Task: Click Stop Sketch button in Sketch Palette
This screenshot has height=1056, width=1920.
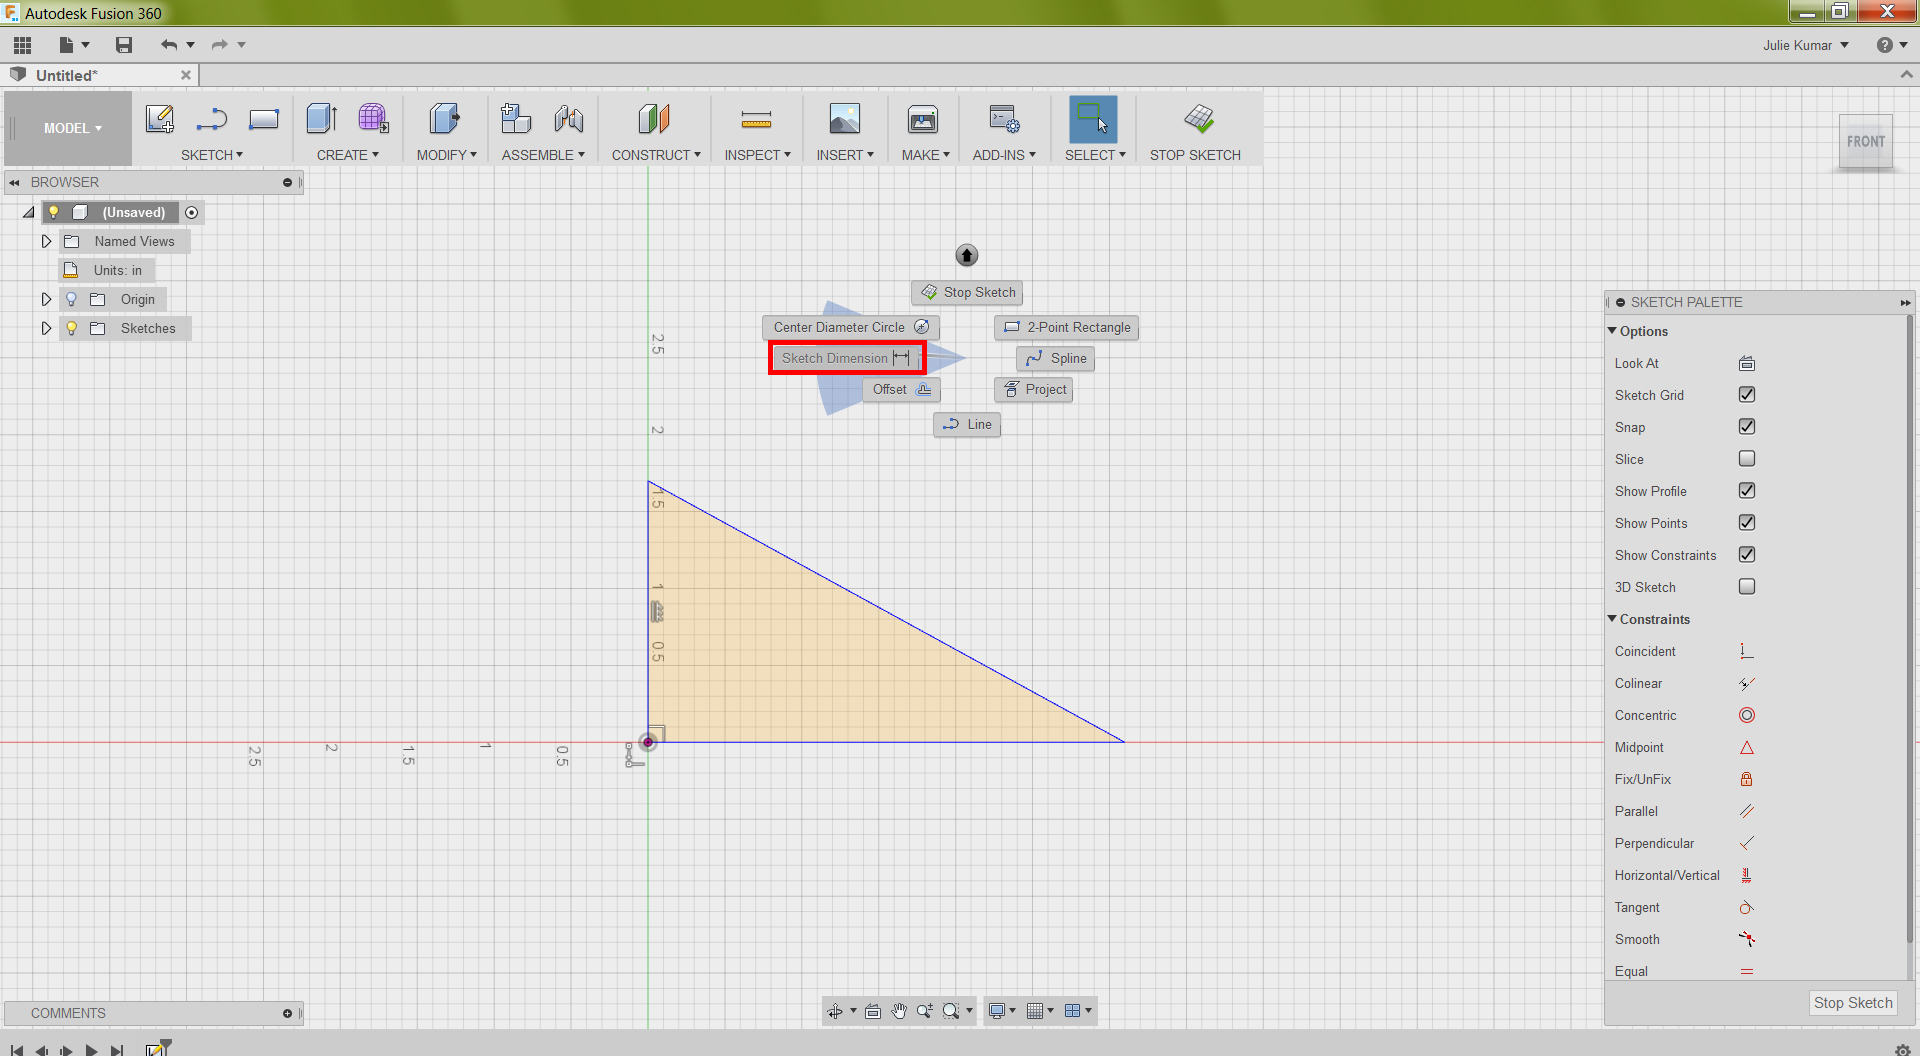Action: point(1853,1003)
